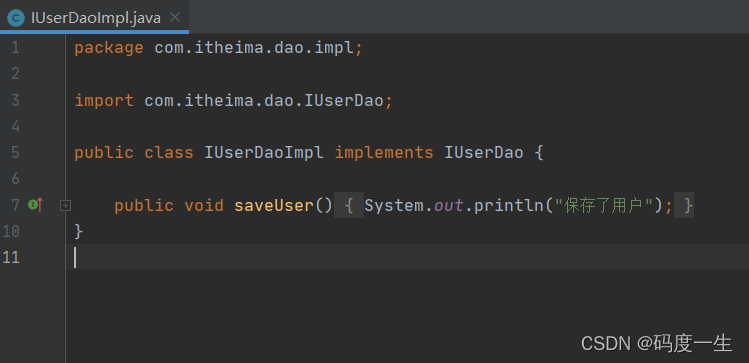Click the folded closing brace of saveUser
Viewport: 749px width, 363px height.
pyautogui.click(x=684, y=205)
